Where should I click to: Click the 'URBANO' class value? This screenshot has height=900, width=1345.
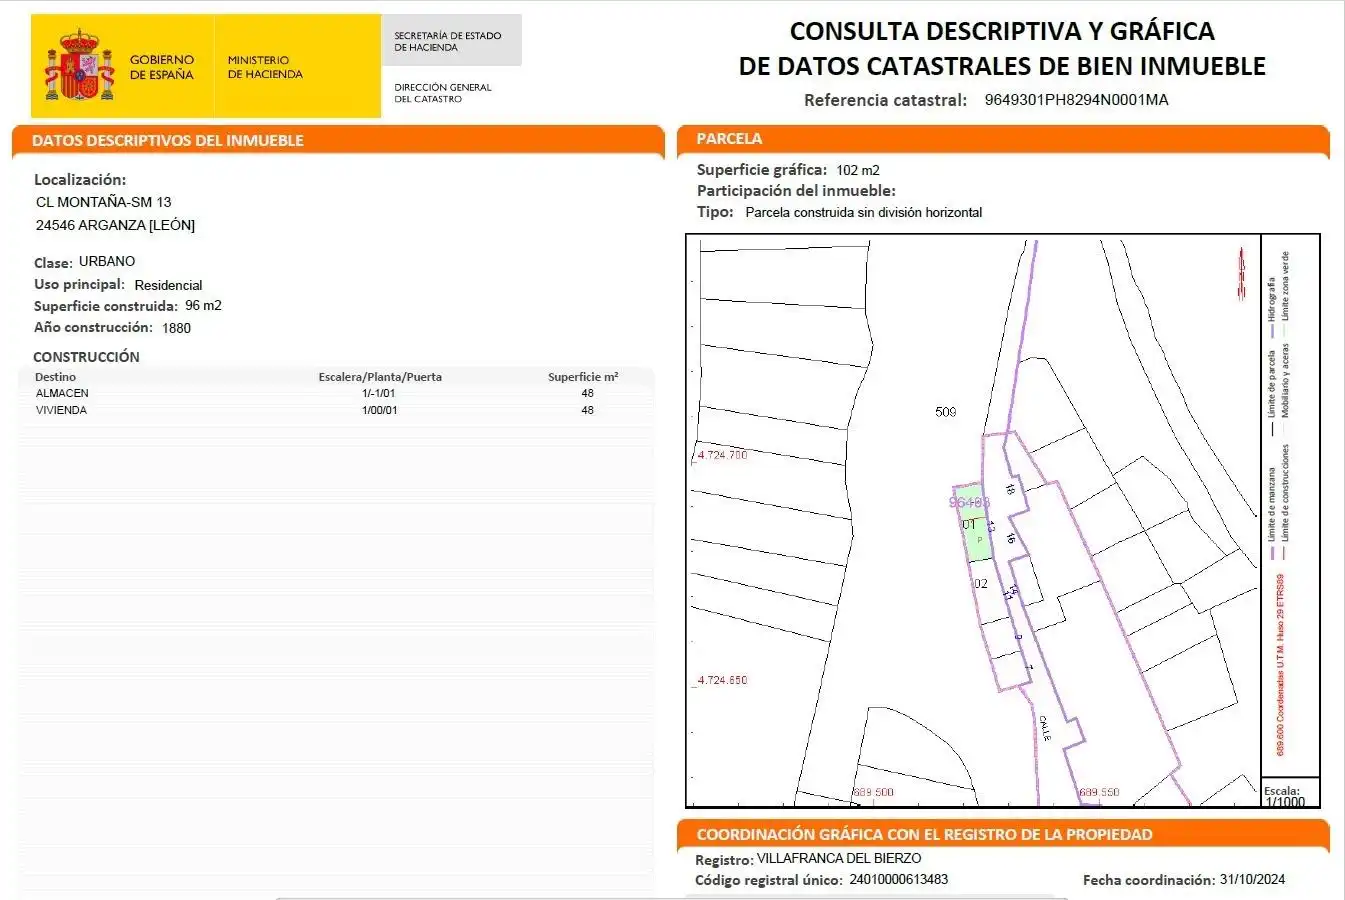tap(107, 261)
